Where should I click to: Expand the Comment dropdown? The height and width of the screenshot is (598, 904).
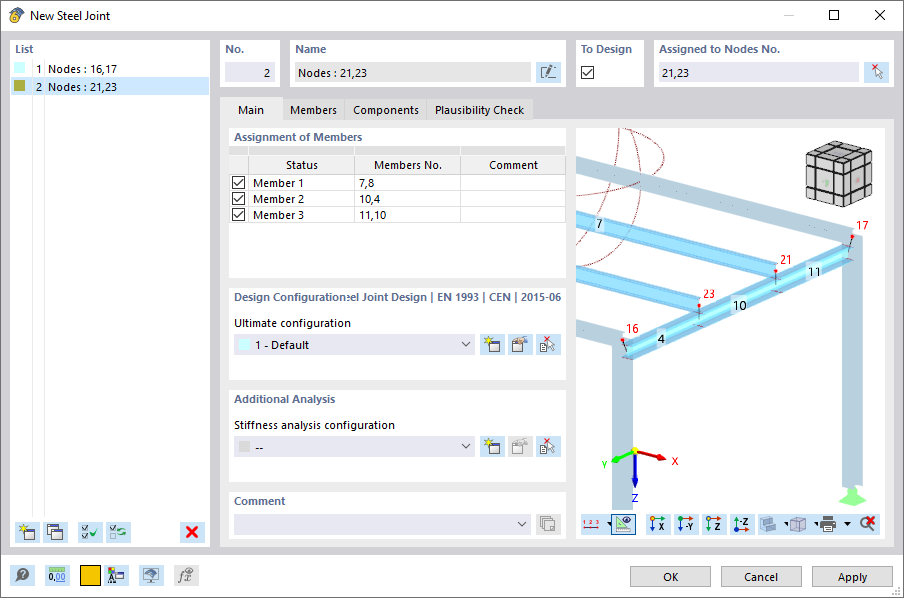pos(522,524)
